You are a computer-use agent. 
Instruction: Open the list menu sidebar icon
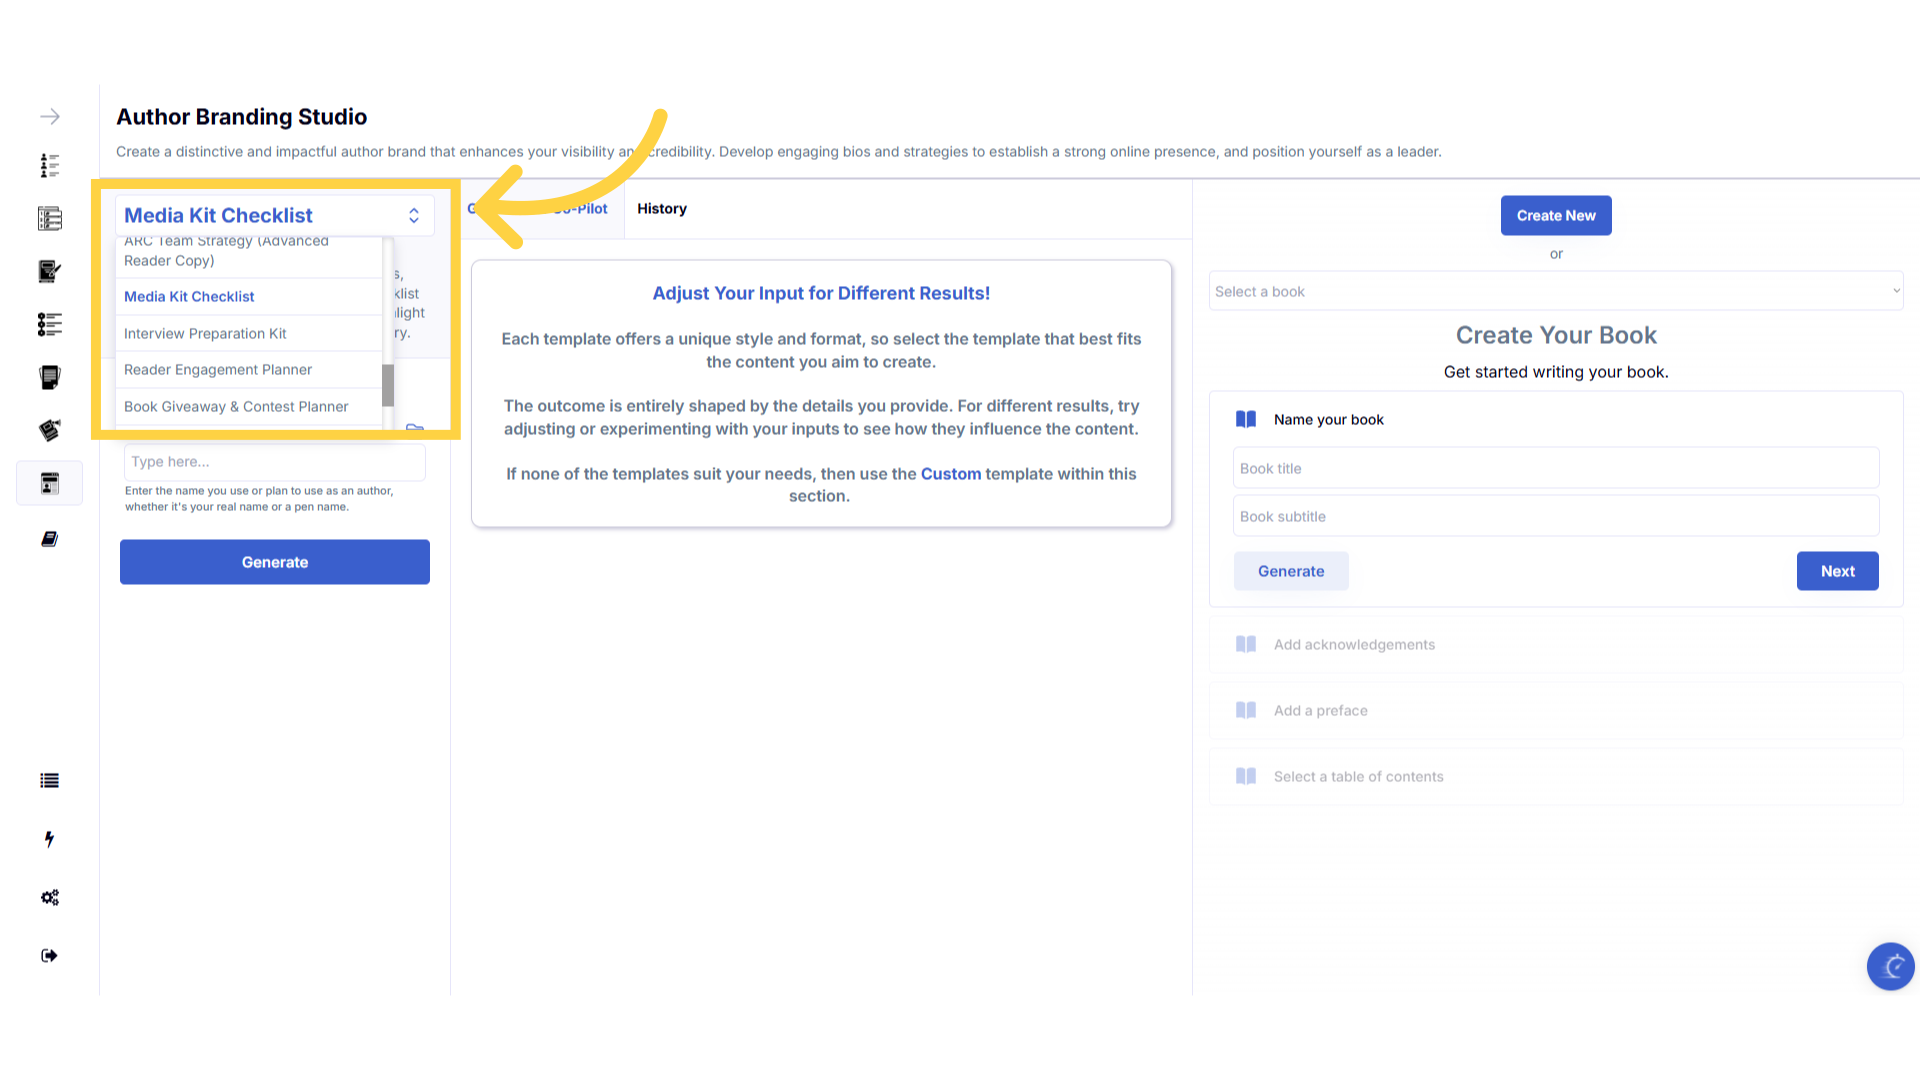coord(49,781)
